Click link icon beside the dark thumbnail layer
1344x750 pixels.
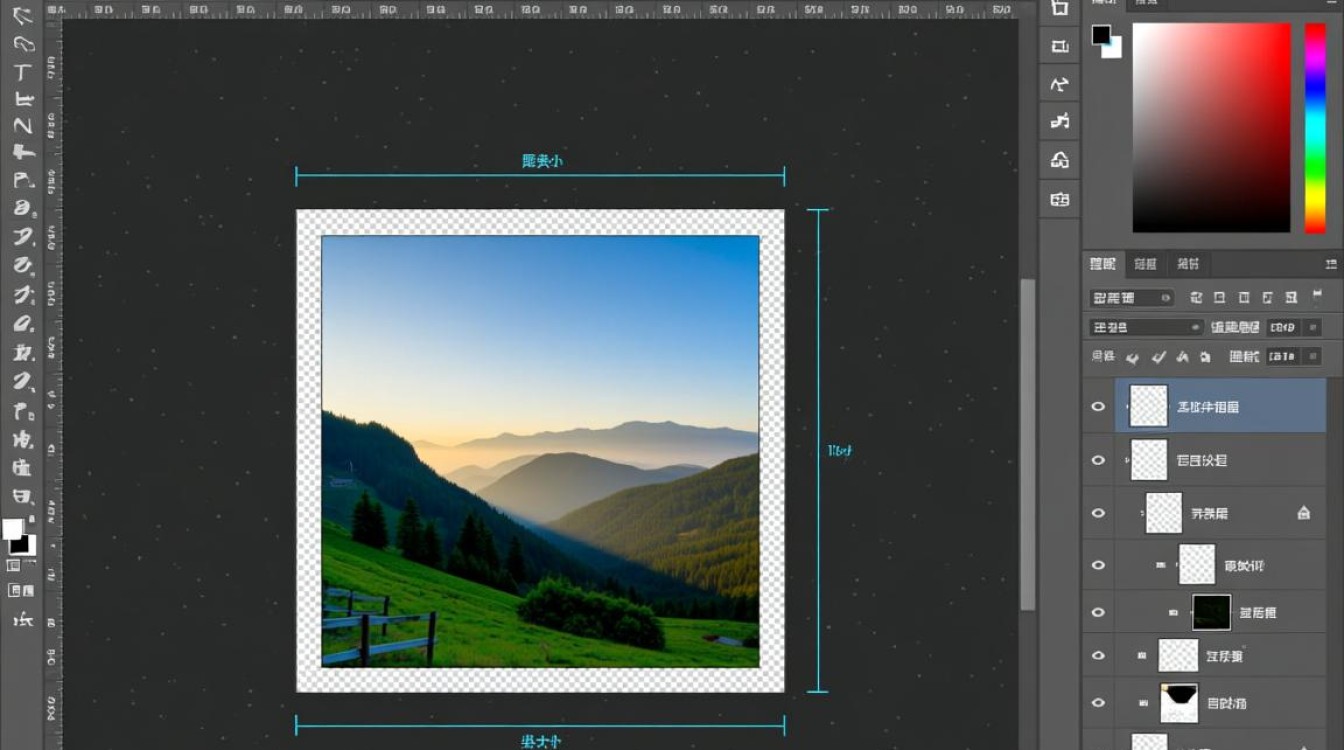coord(1174,612)
